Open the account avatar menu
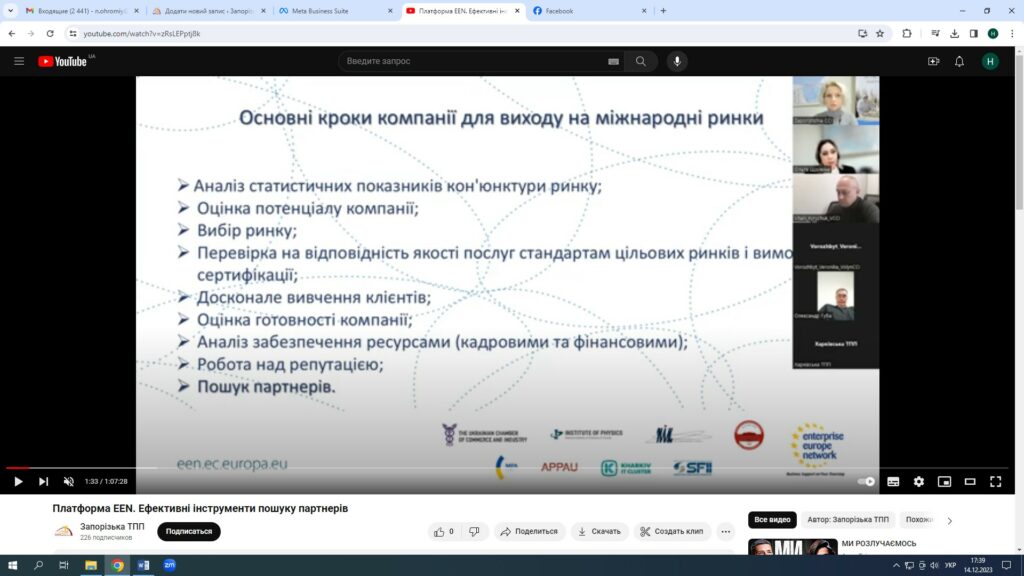The image size is (1024, 576). [990, 61]
